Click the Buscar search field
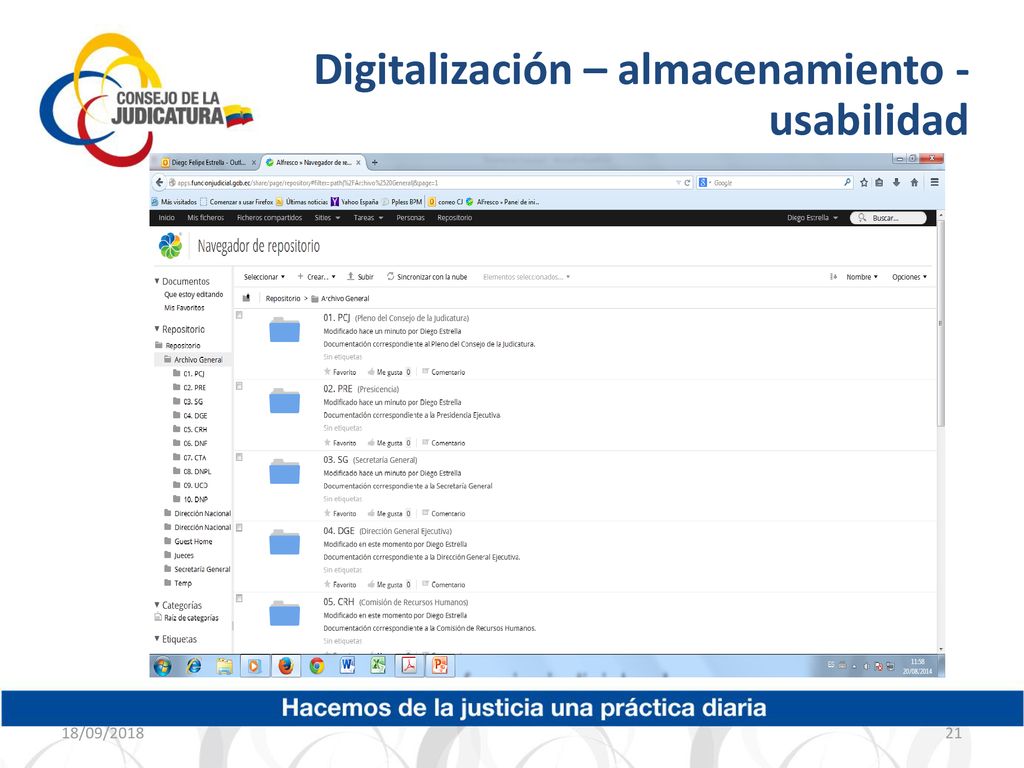The width and height of the screenshot is (1024, 768). 888,218
